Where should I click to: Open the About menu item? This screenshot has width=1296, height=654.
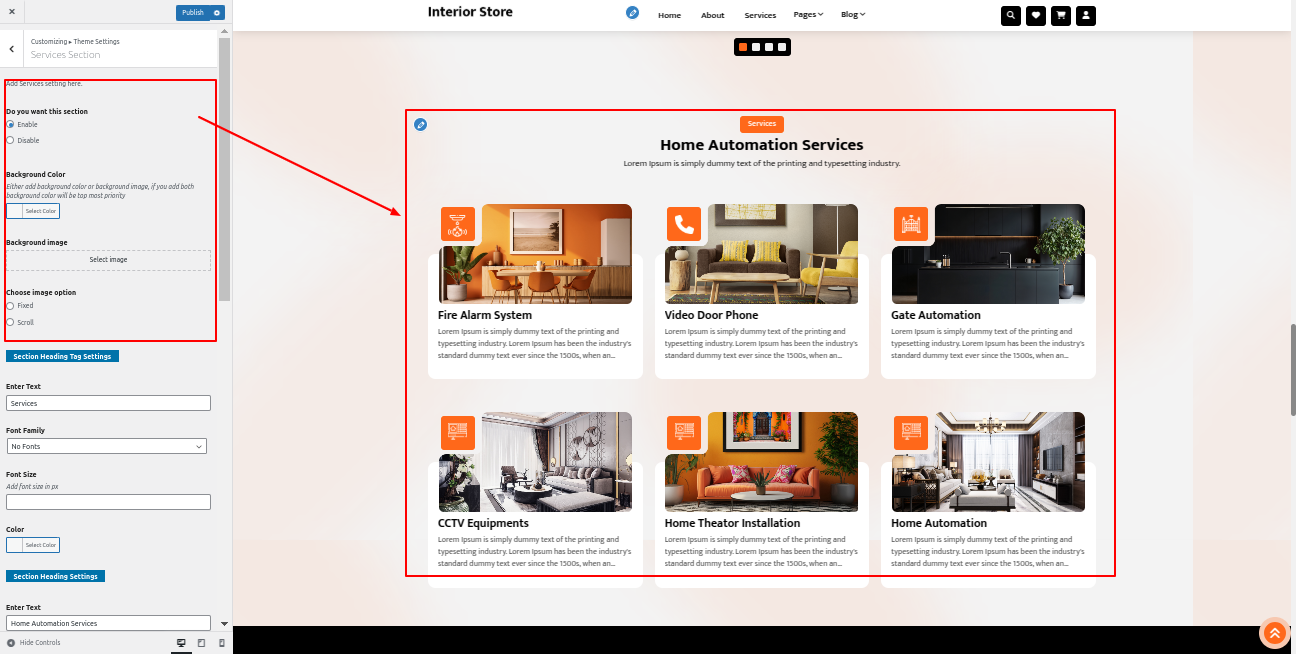(712, 15)
